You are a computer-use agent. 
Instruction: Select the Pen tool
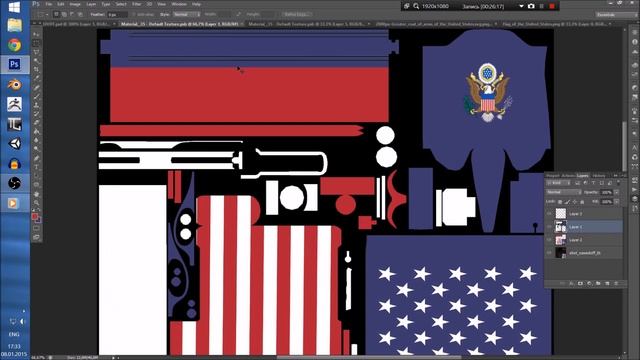36,158
